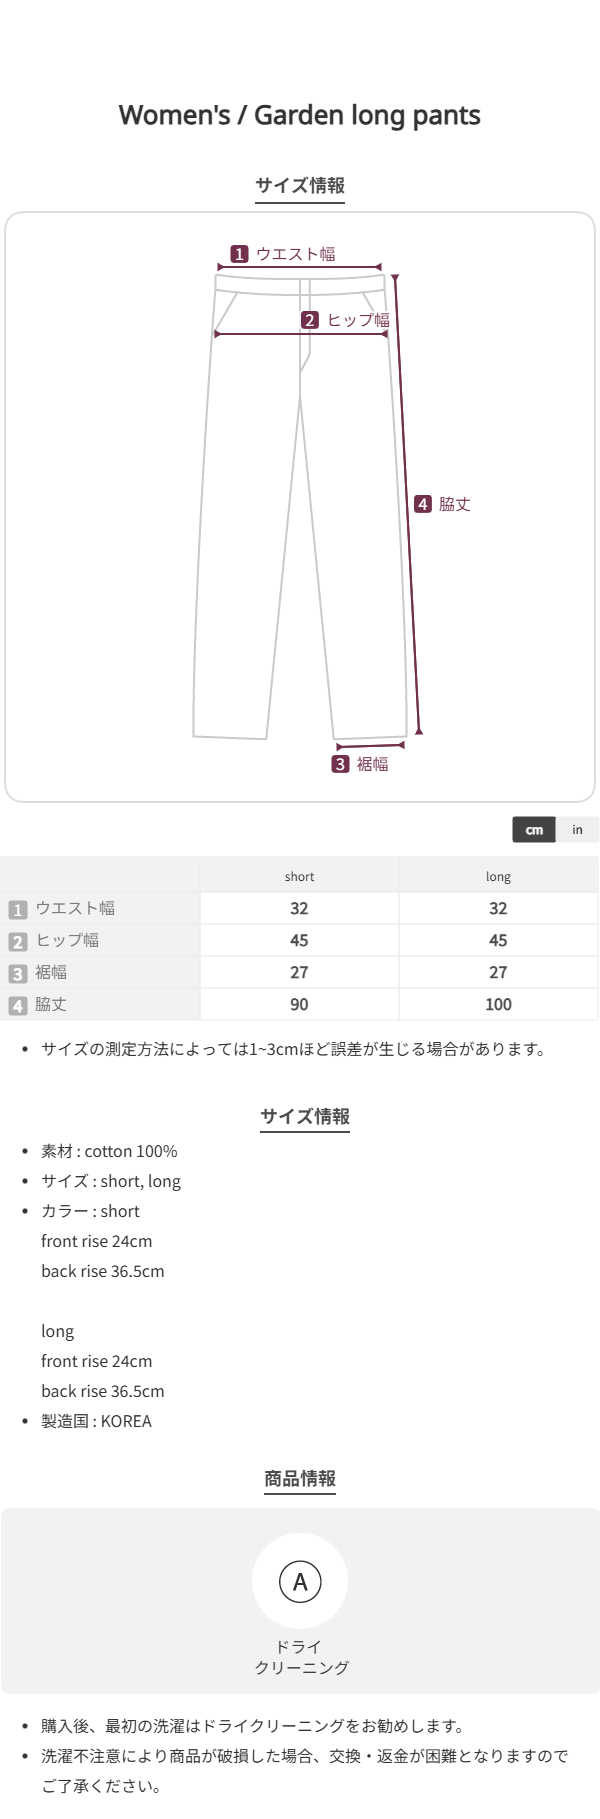Click number 4 side length diagram marker
The image size is (600, 1819).
click(423, 504)
